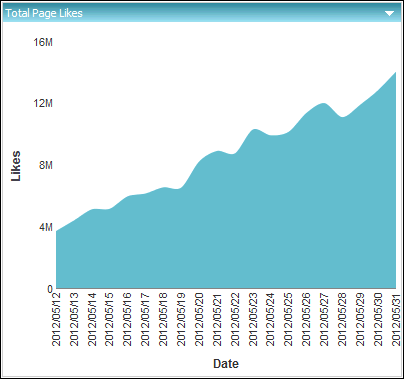Click the 16M y-axis label

(x=43, y=42)
